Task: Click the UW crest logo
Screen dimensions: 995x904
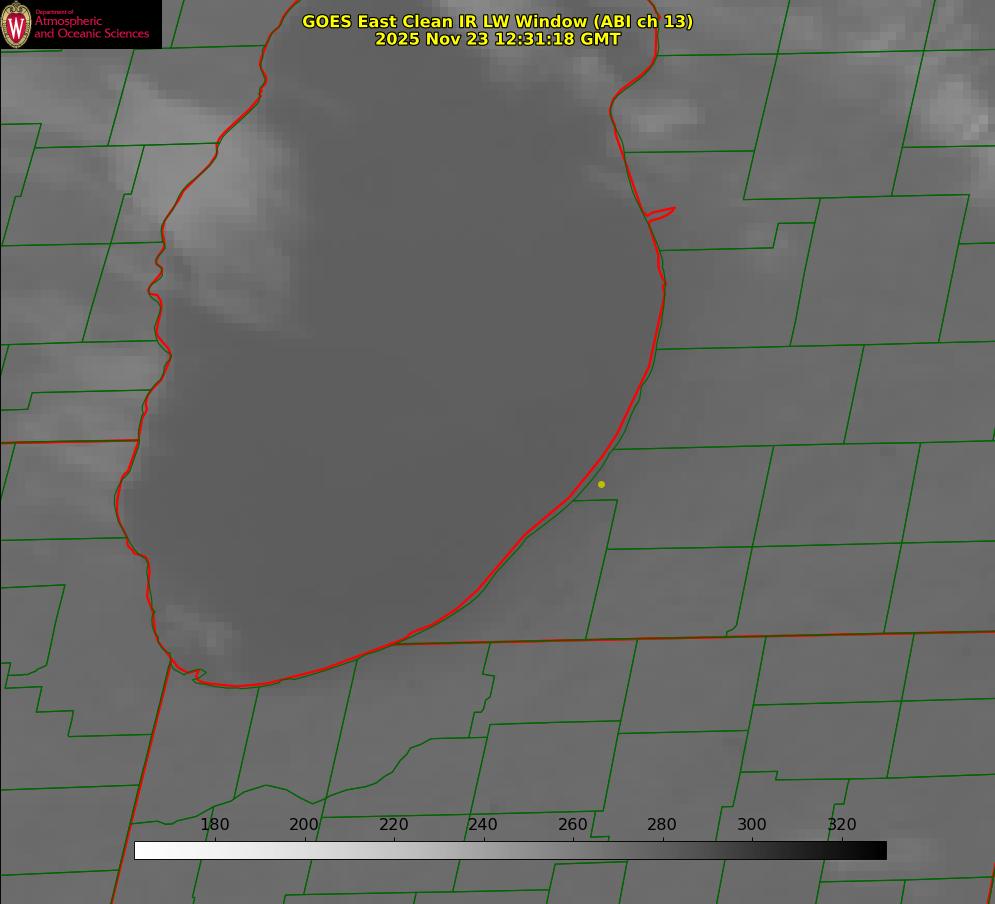Action: tap(17, 25)
